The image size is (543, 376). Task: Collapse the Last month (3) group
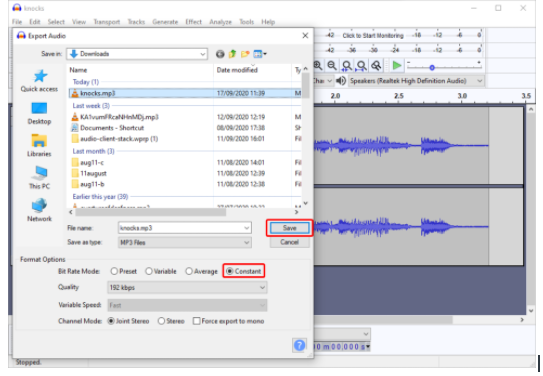point(94,151)
